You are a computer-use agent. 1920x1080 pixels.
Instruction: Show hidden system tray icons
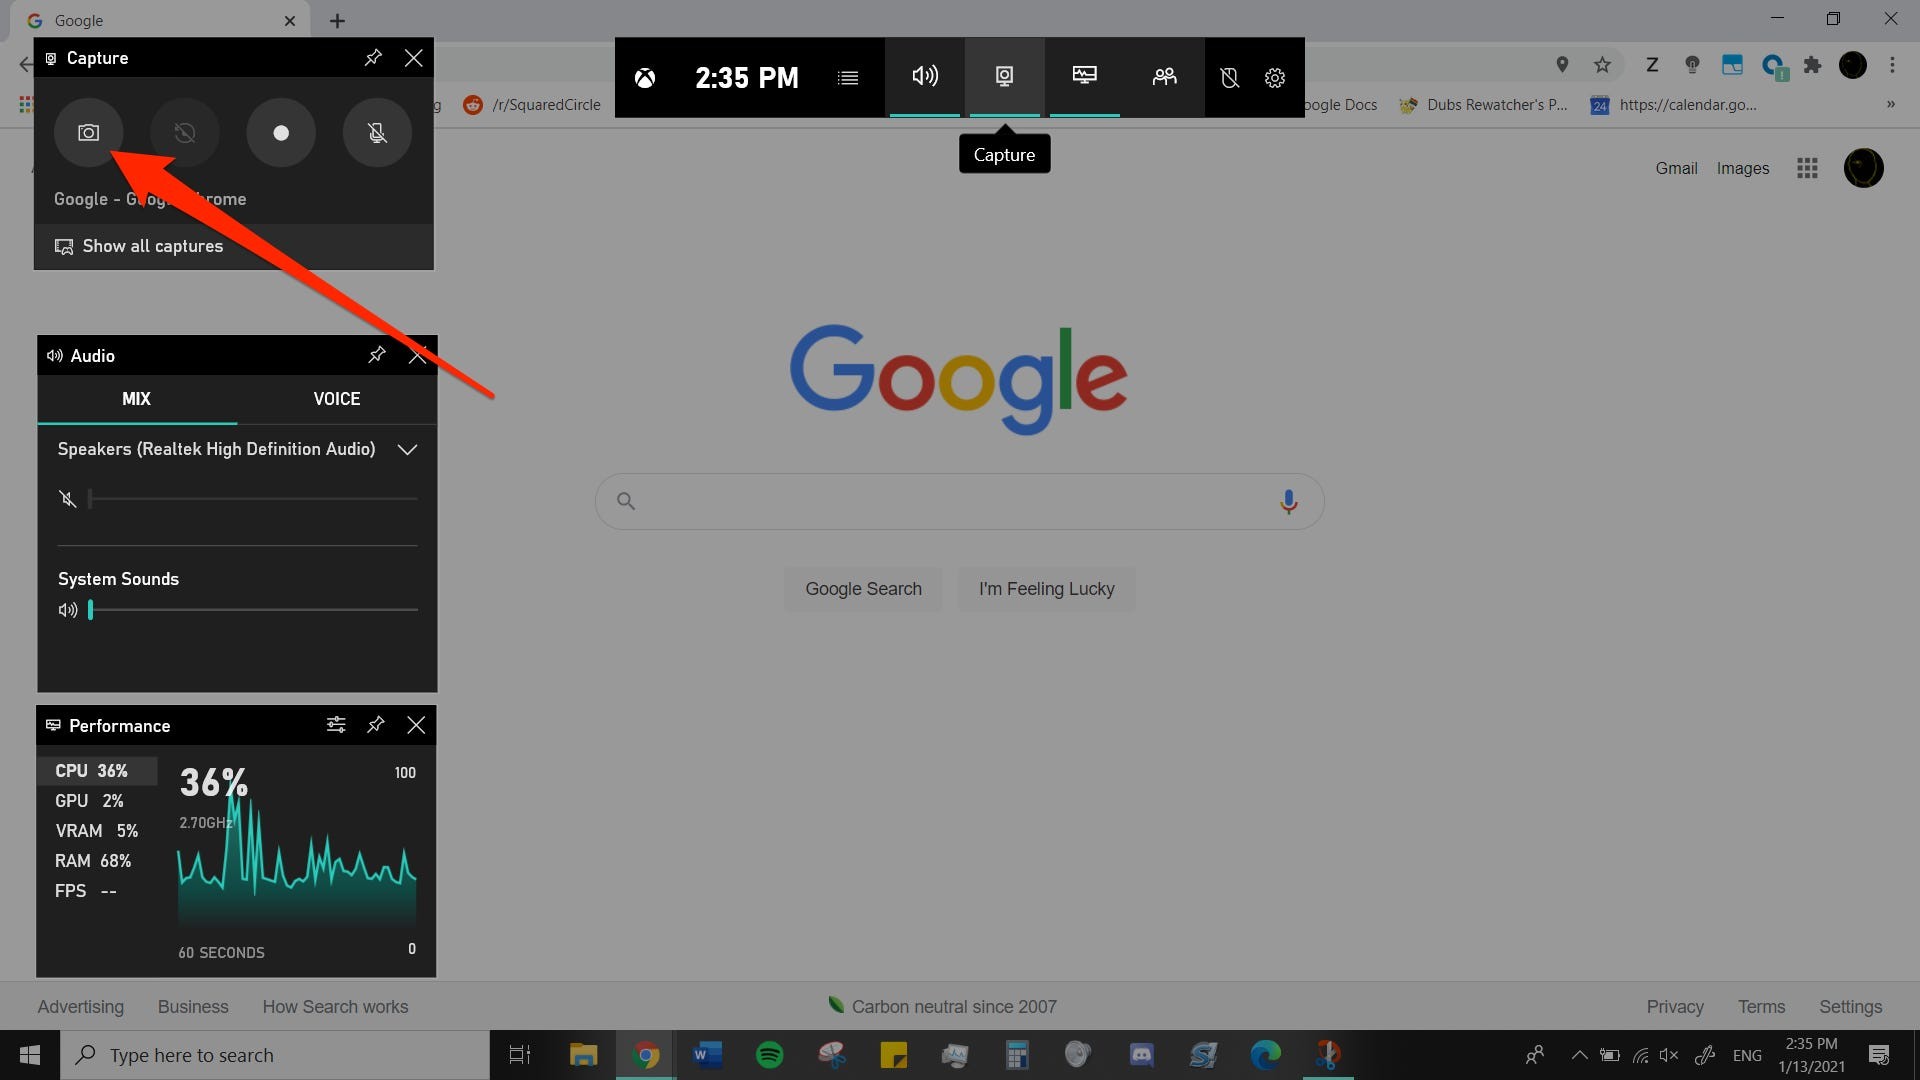[1579, 1055]
